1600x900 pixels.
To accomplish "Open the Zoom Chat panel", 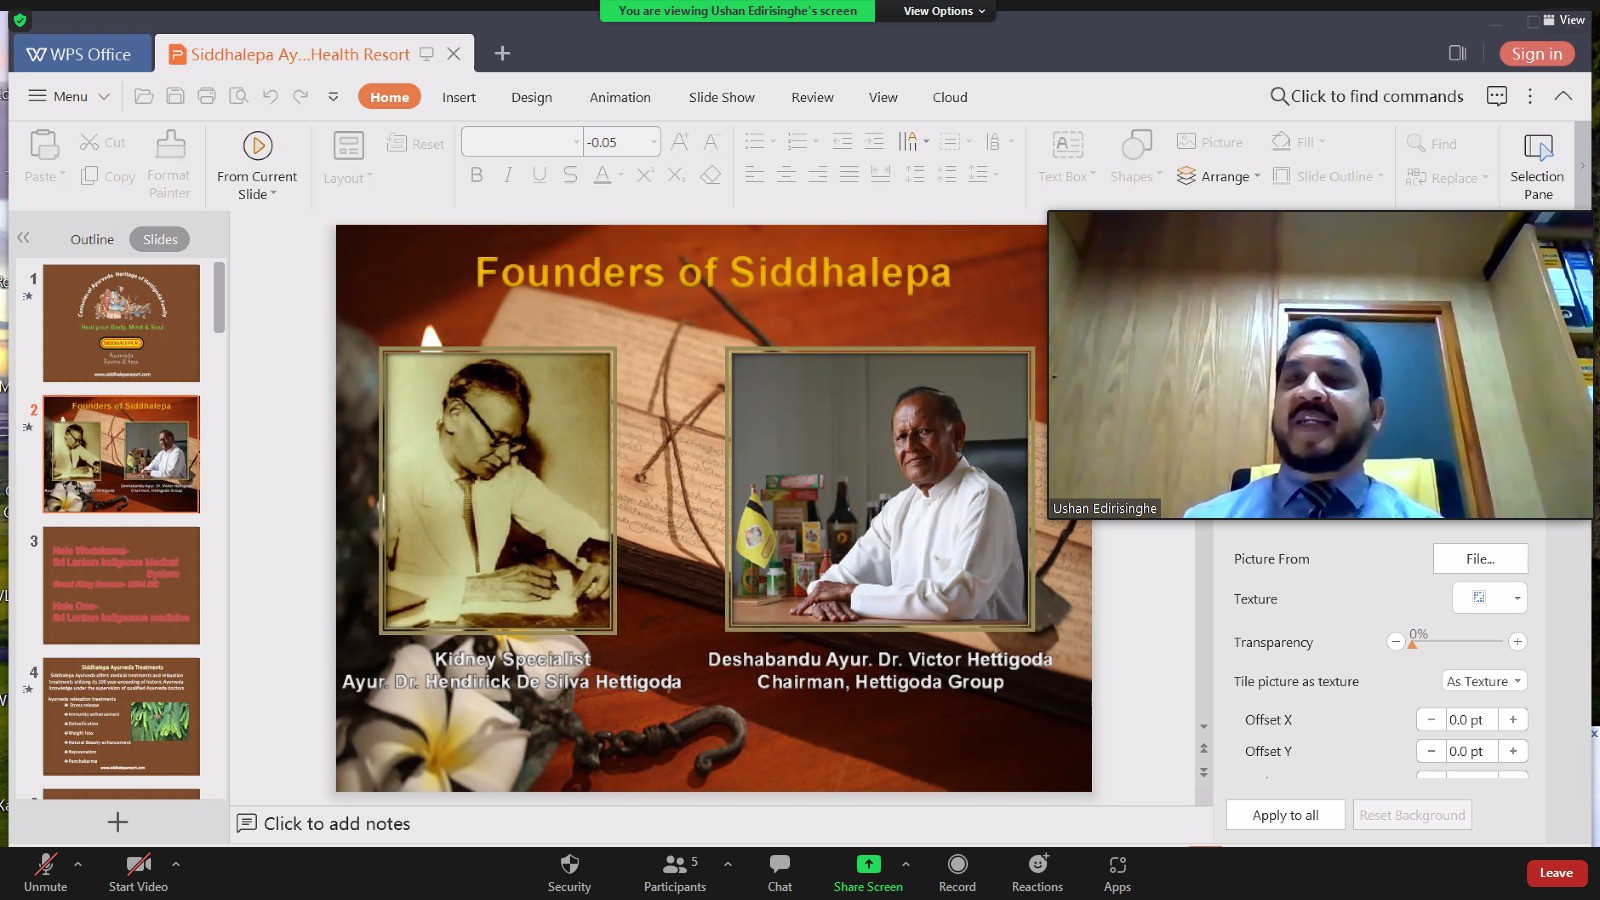I will pos(780,872).
